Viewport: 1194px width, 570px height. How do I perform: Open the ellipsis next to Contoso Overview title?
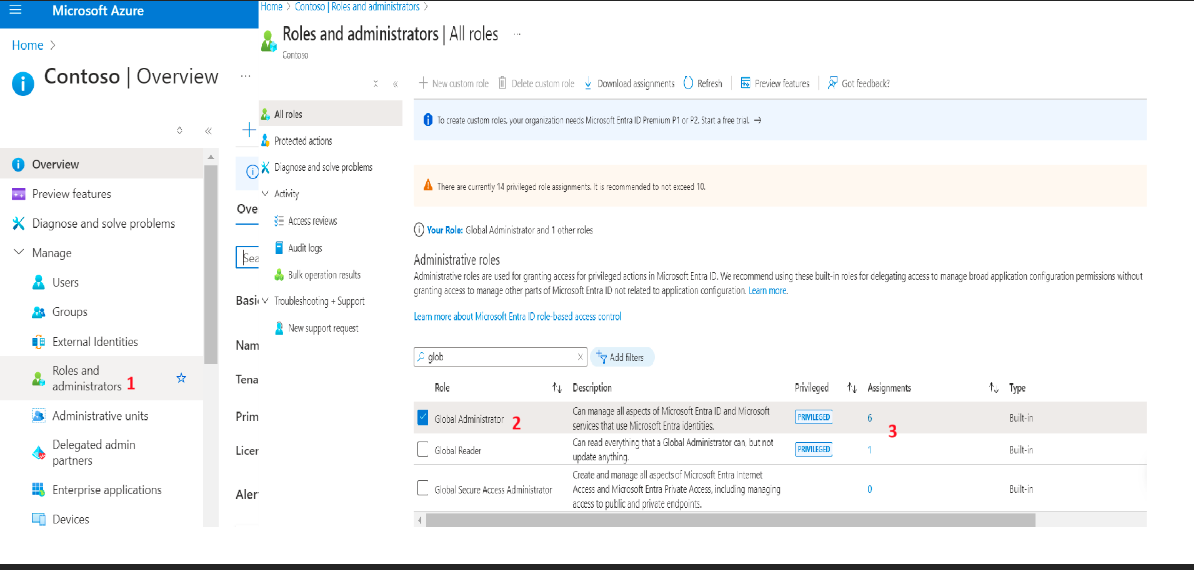(245, 76)
